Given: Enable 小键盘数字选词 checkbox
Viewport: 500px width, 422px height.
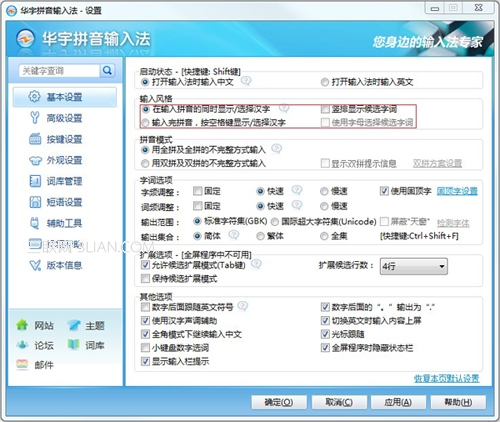Looking at the screenshot, I should (x=145, y=348).
